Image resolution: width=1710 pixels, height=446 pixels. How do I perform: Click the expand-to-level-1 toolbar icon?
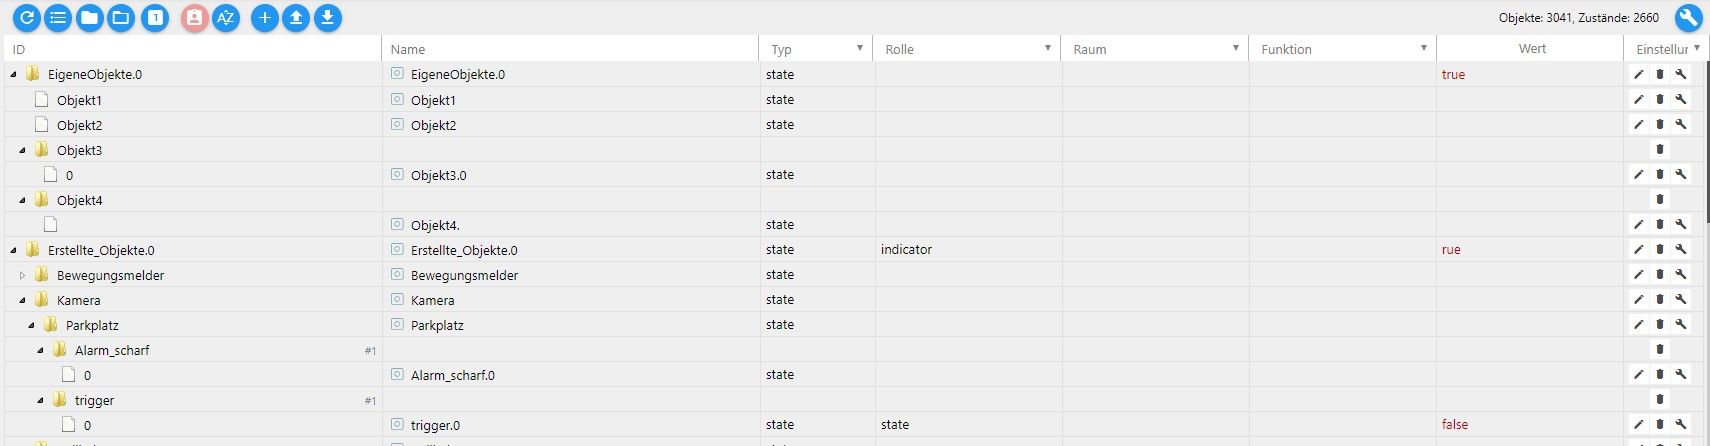pos(155,17)
